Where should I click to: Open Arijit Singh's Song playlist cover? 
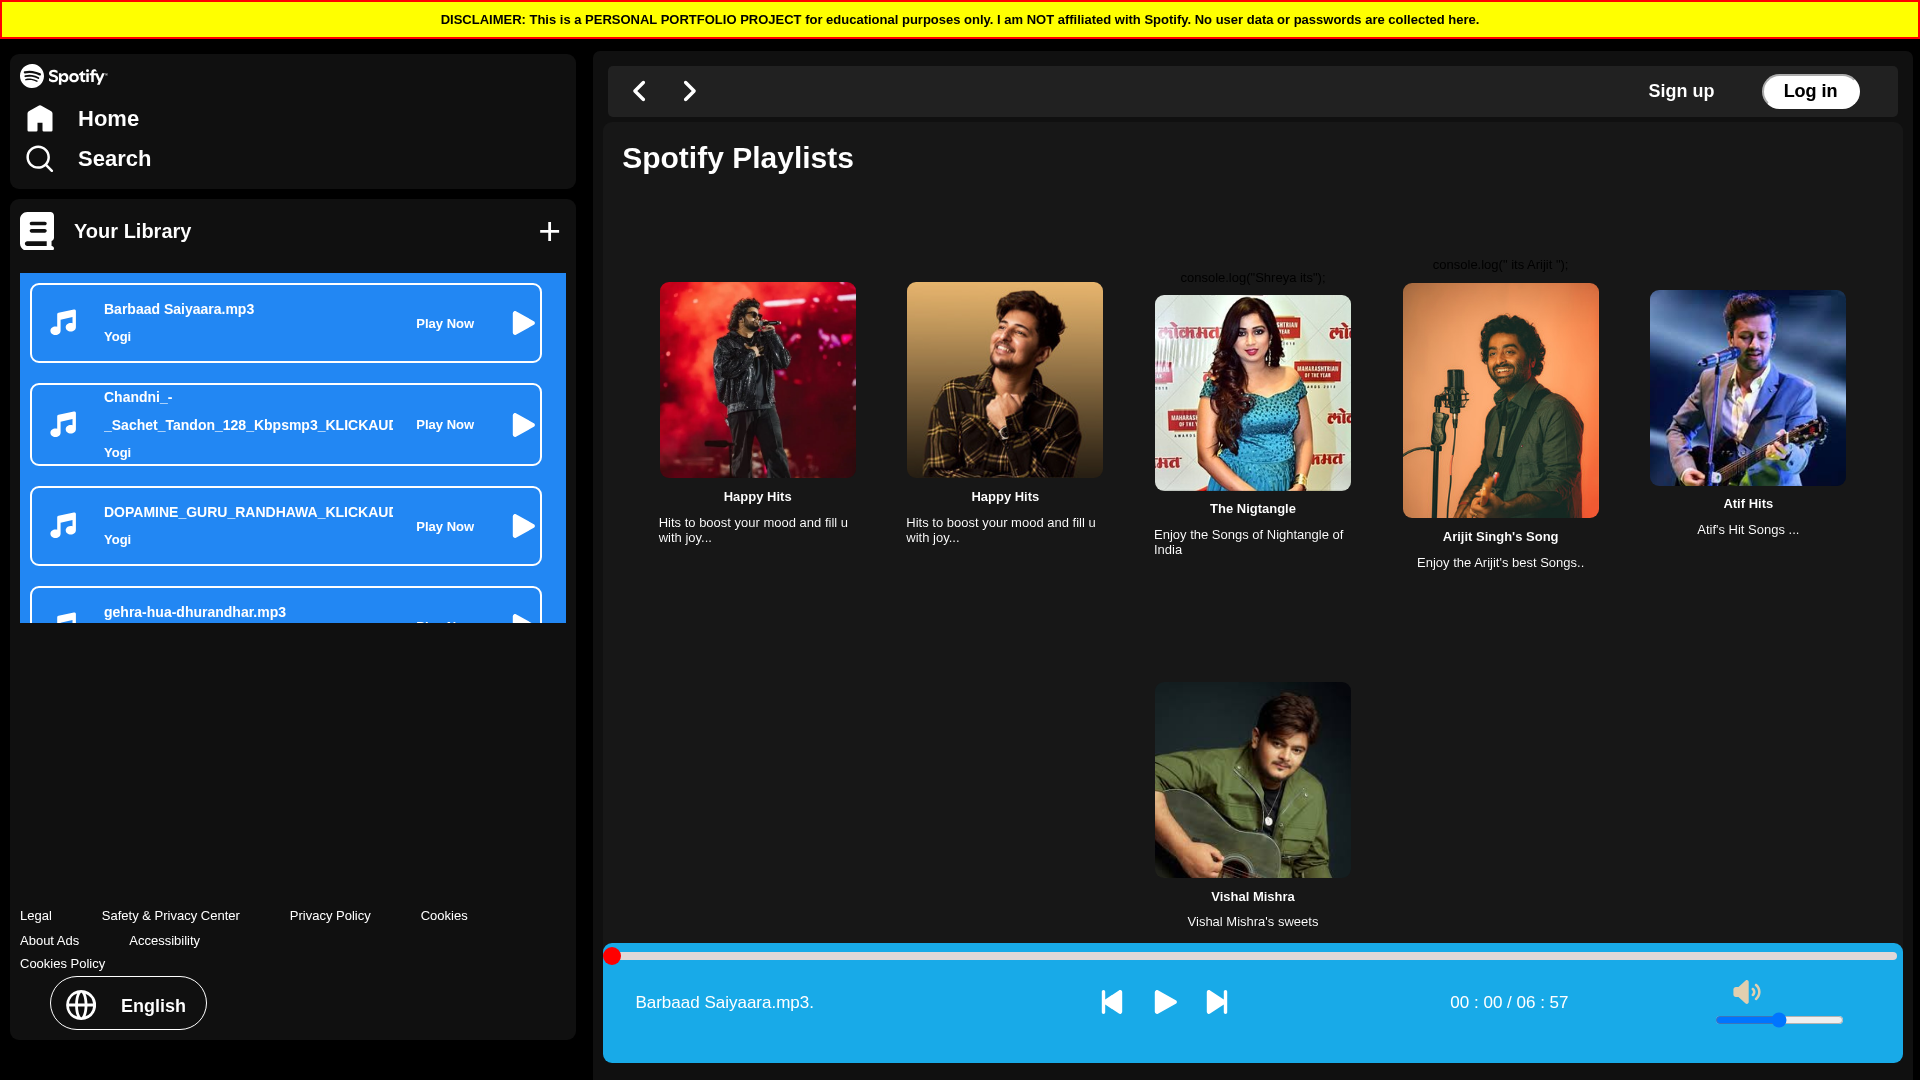pyautogui.click(x=1500, y=400)
